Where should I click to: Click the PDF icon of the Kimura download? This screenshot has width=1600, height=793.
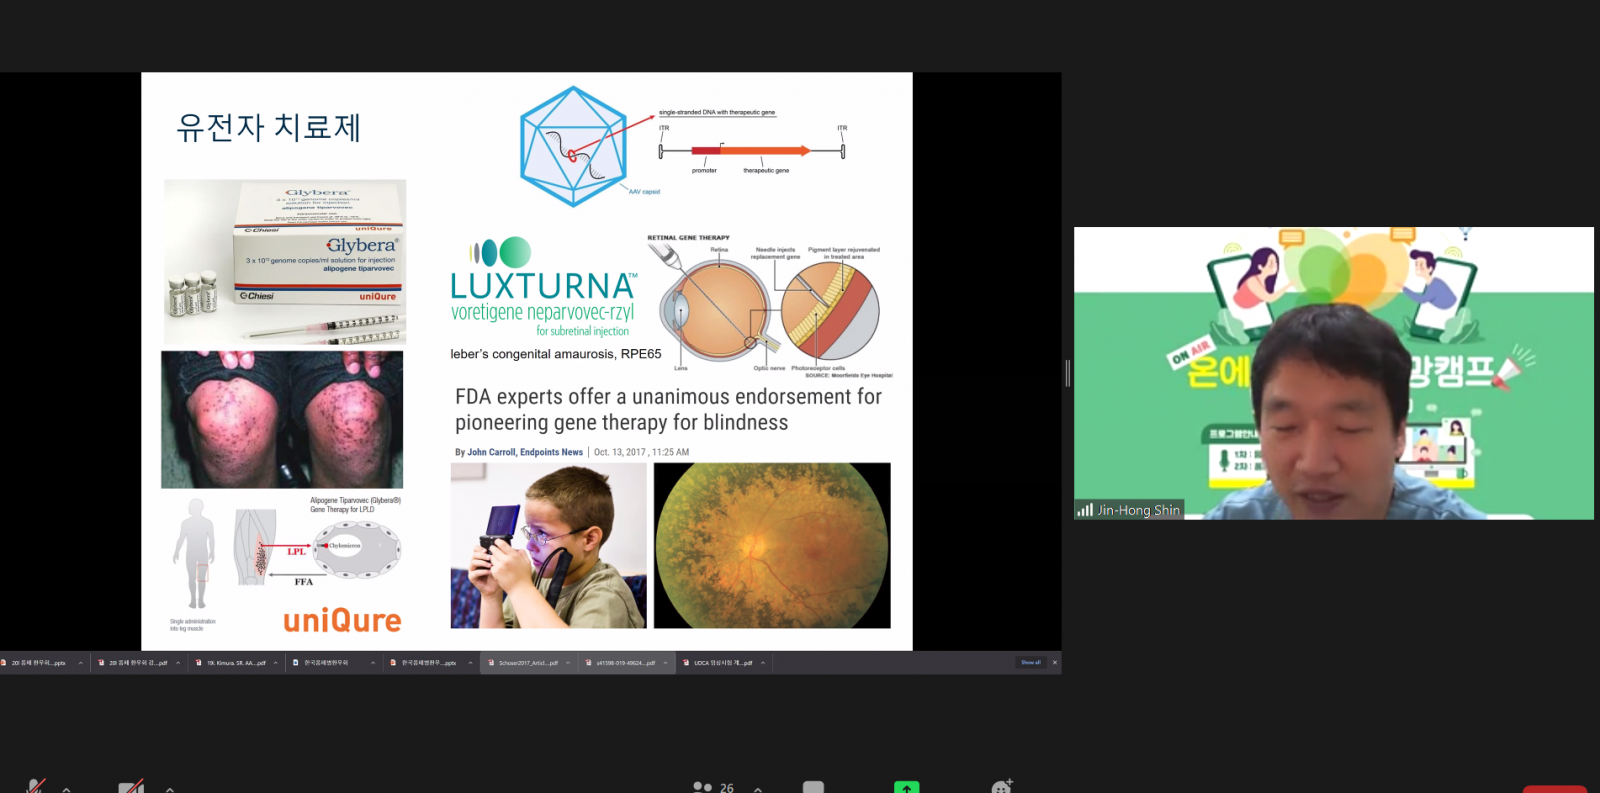pos(199,662)
